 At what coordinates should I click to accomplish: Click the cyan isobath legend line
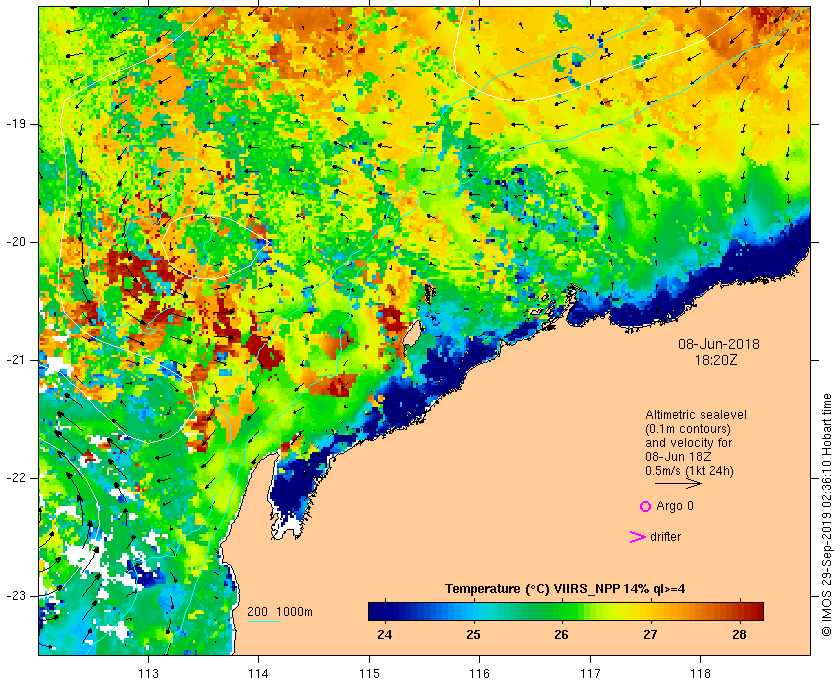point(264,622)
